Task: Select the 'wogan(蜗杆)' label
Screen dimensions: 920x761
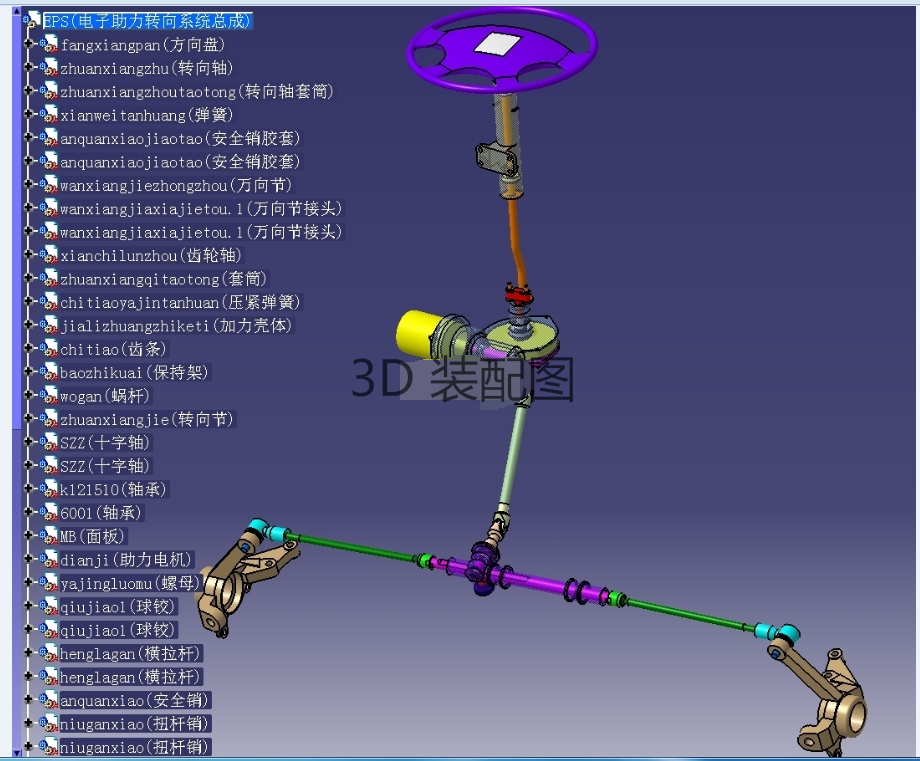Action: tap(105, 396)
